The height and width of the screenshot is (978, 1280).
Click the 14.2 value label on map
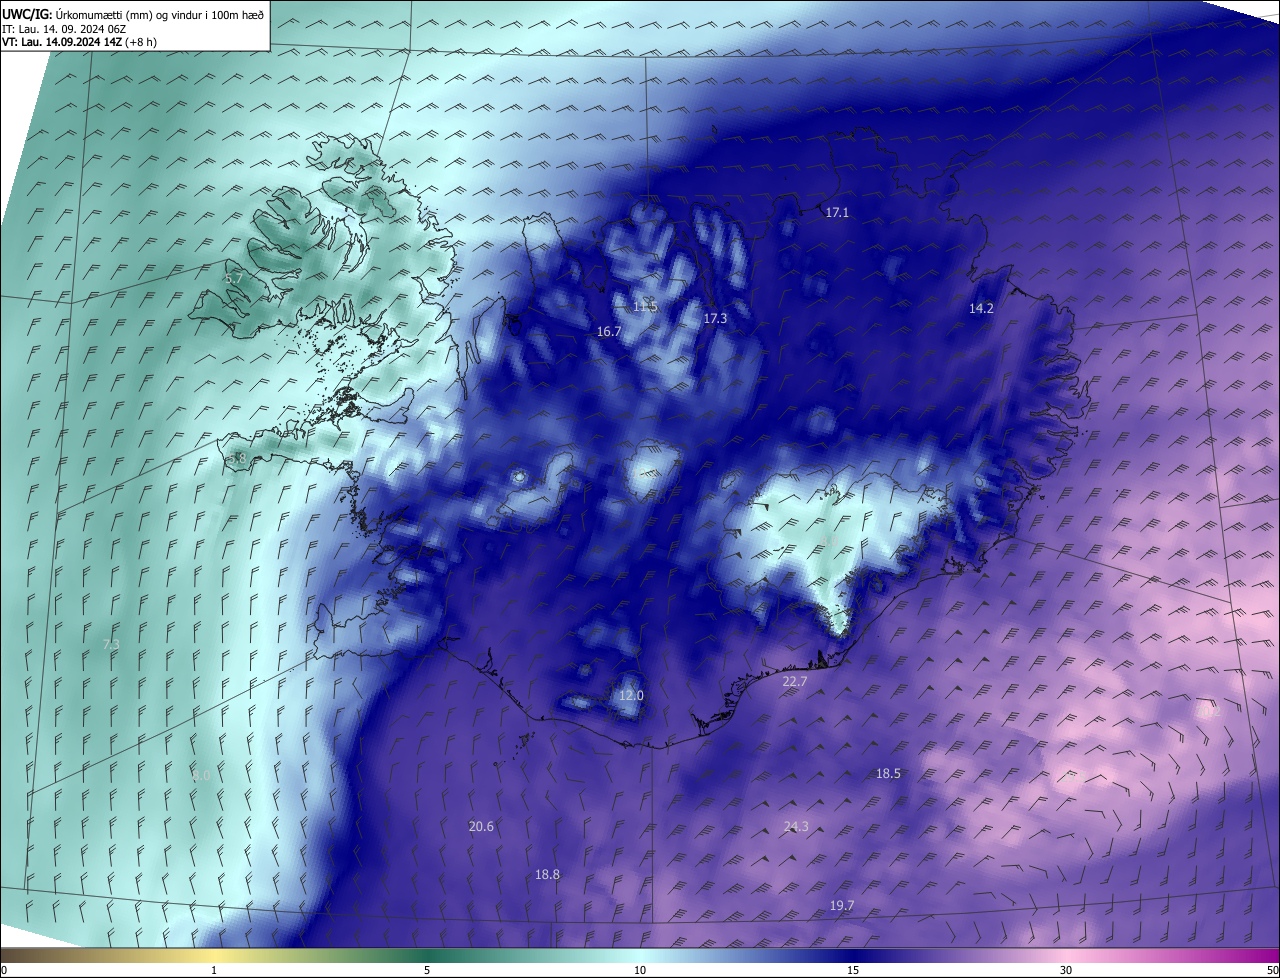pos(981,309)
